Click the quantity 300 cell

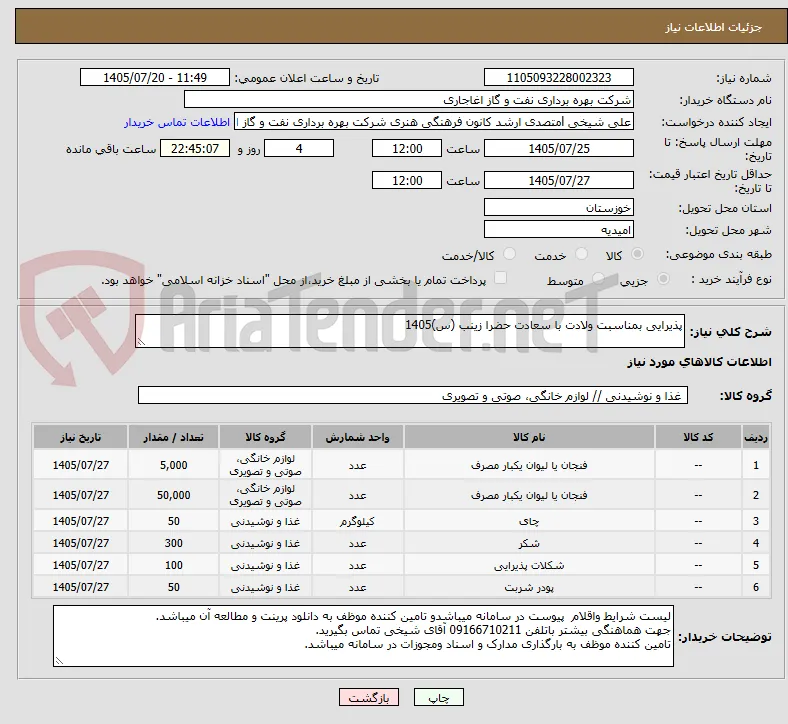(x=173, y=543)
